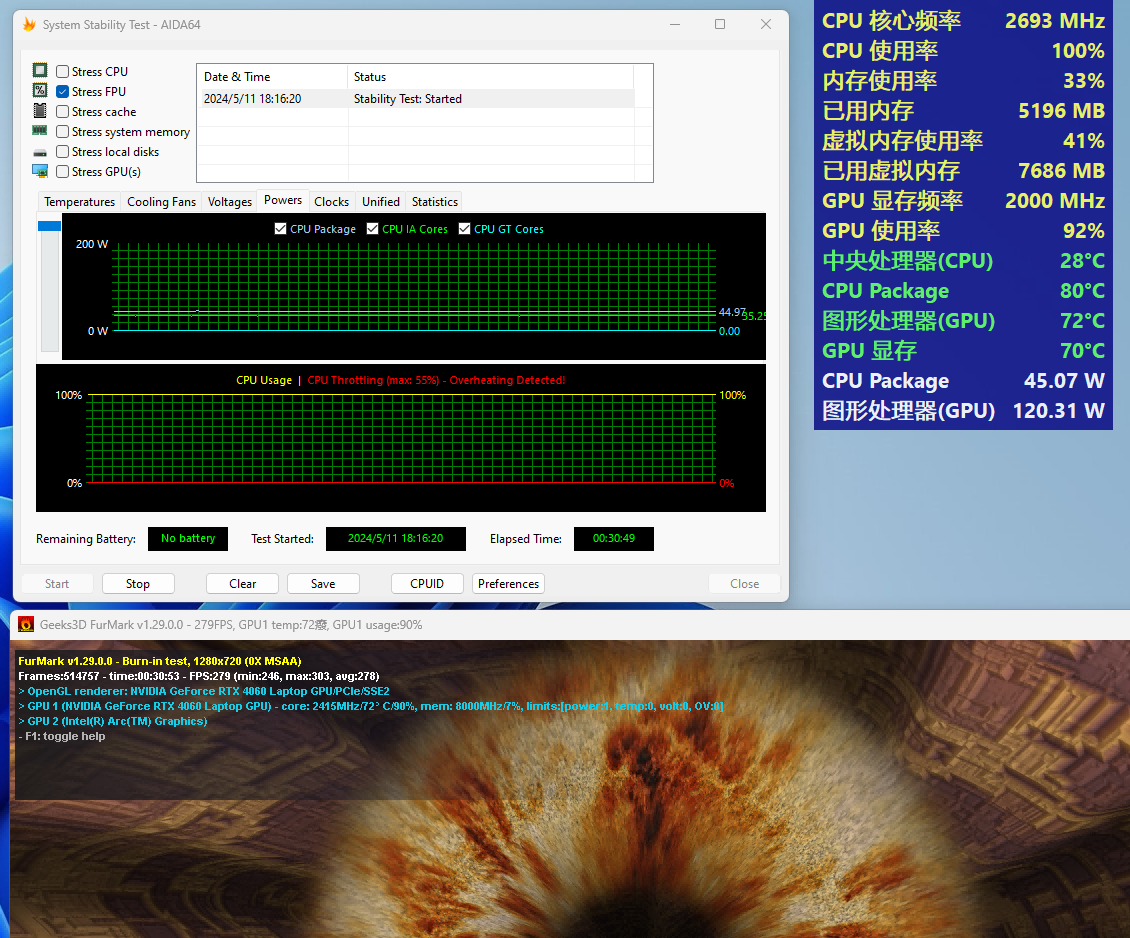Toggle the CPU GT Cores graph checkbox
Screen dimensions: 1130x938
tap(465, 229)
